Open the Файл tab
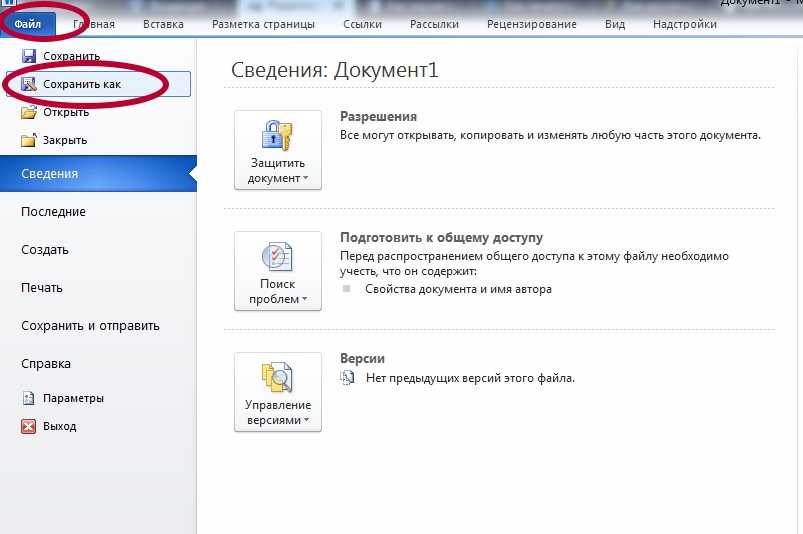This screenshot has width=803, height=534. [28, 24]
